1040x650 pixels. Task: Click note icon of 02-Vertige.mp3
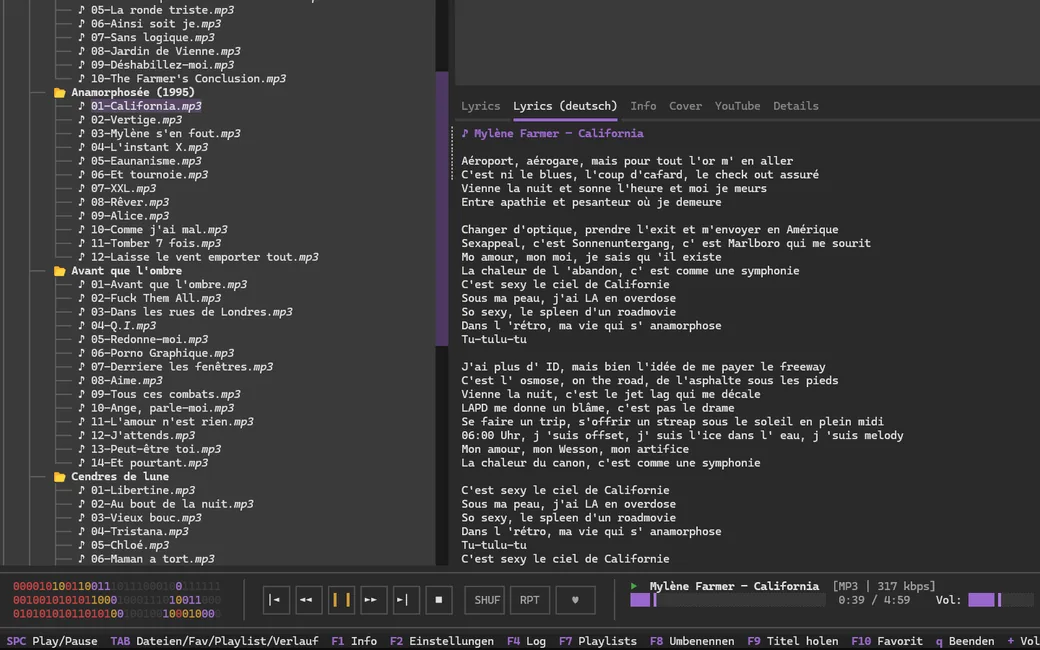point(82,120)
